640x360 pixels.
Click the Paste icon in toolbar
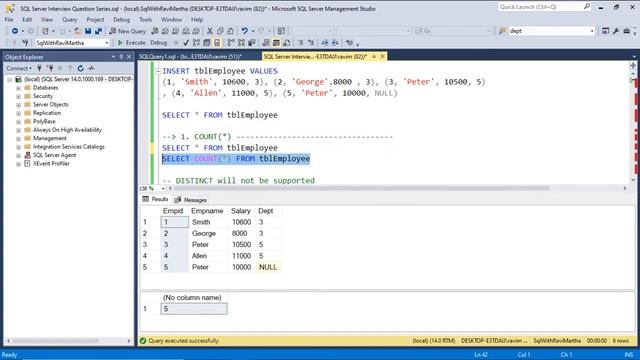point(230,31)
